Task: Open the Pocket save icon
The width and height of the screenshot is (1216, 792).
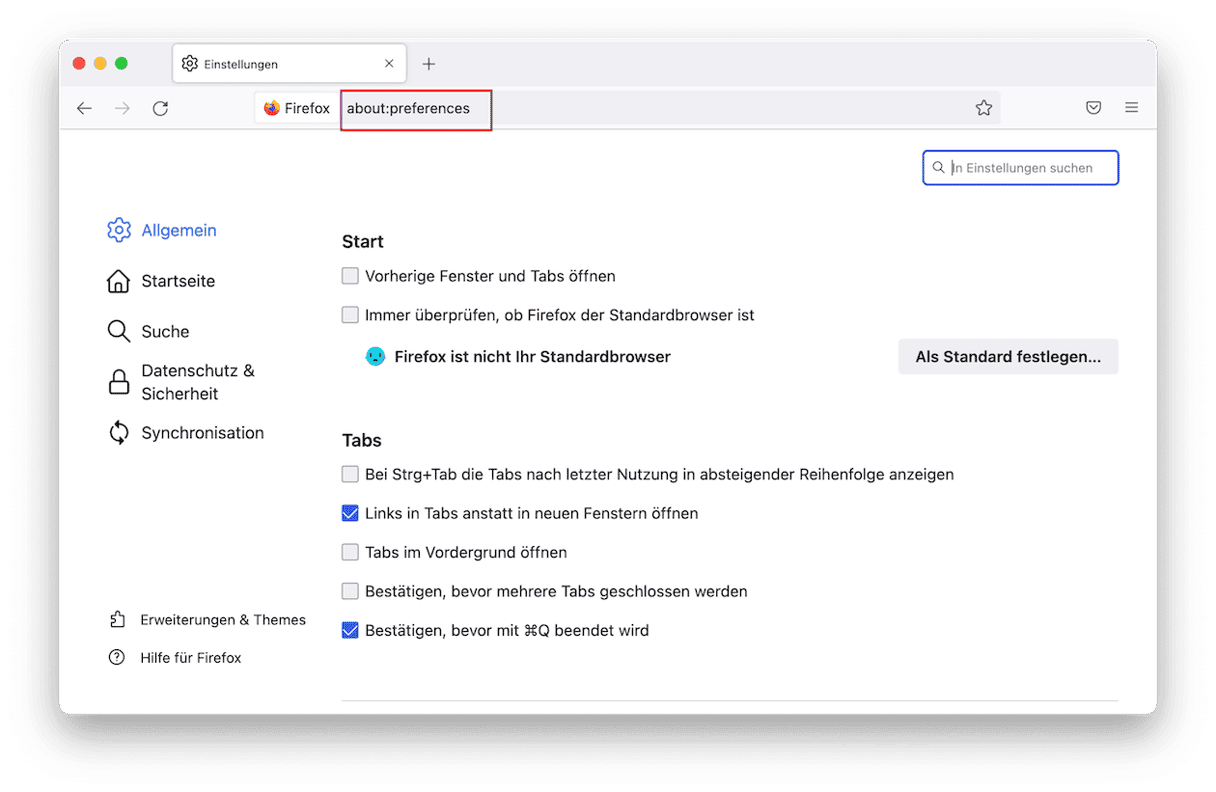Action: pos(1093,108)
